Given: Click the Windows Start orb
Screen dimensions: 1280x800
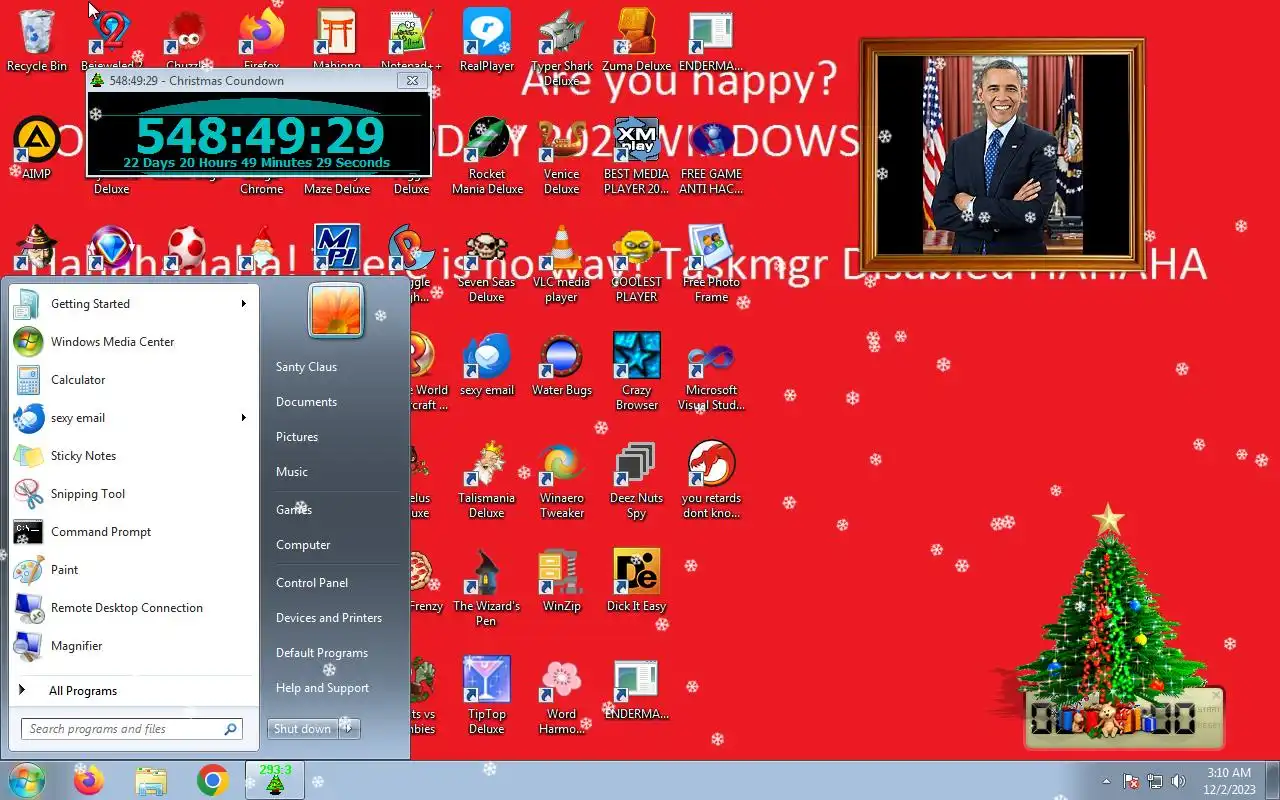Looking at the screenshot, I should pos(26,780).
